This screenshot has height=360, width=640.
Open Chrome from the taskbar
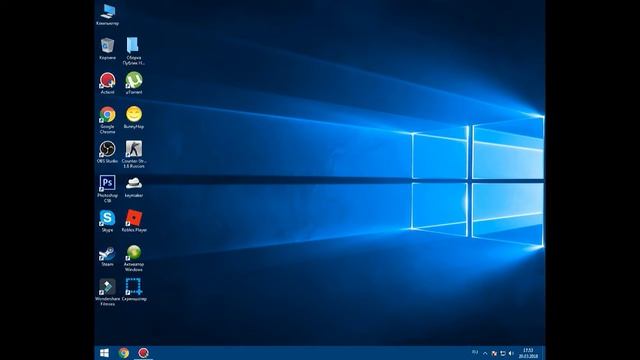pos(124,353)
